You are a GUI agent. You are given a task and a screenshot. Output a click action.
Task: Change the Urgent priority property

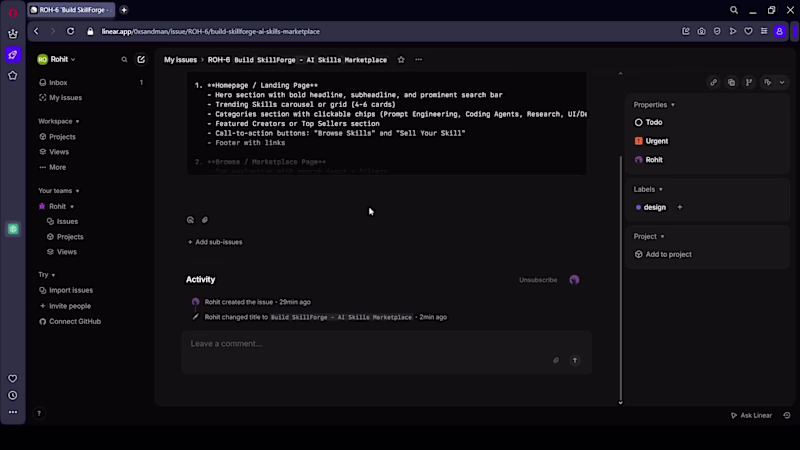(x=651, y=141)
